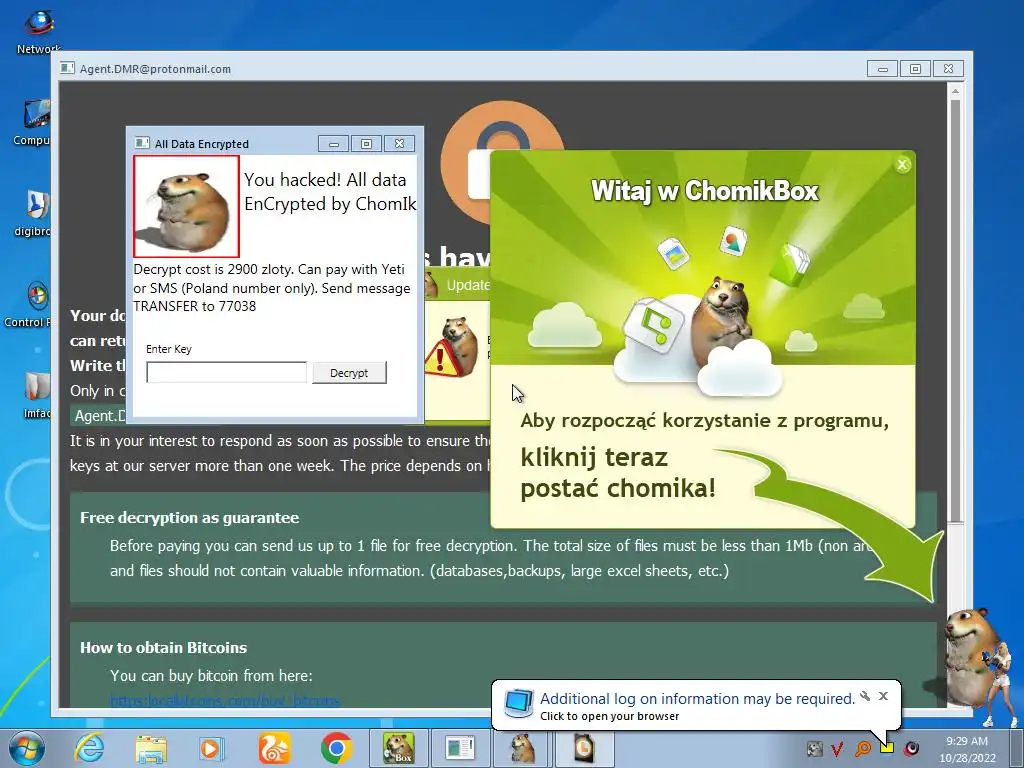
Task: Open the Windows Start menu
Action: [26, 748]
